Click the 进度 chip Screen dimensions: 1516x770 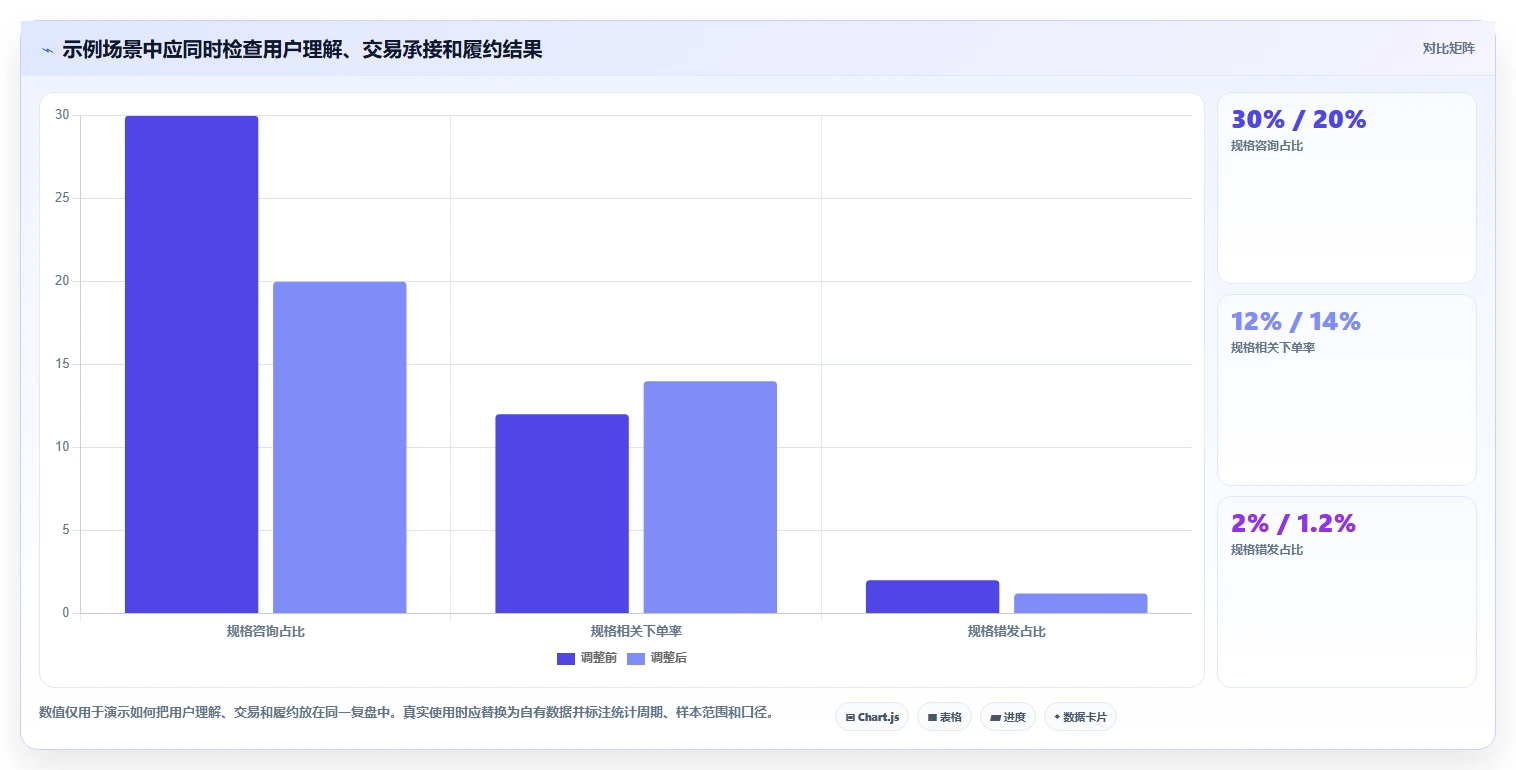click(1008, 717)
